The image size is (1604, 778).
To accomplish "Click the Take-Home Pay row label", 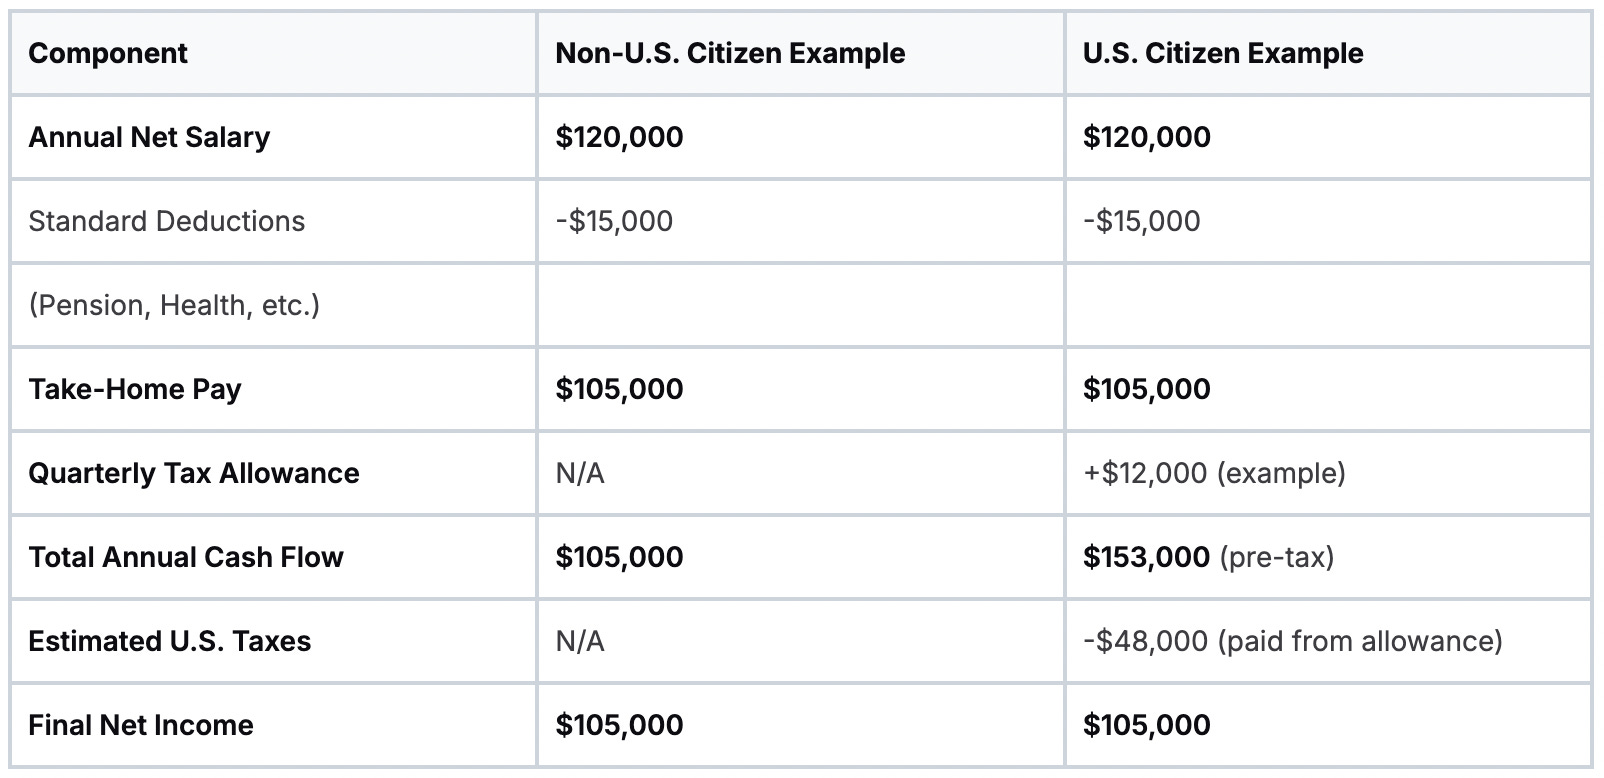I will pyautogui.click(x=135, y=389).
